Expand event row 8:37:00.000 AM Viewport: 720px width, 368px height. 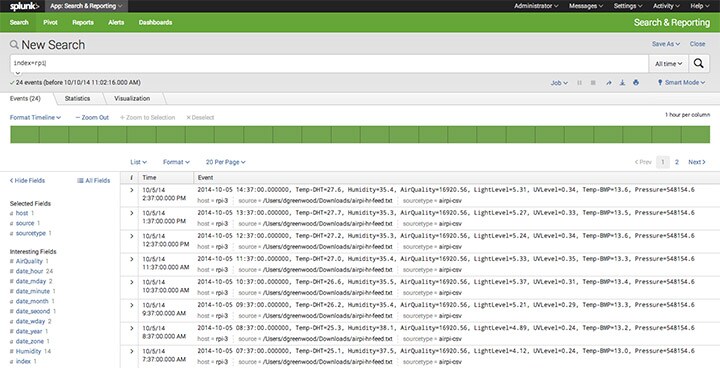click(131, 328)
